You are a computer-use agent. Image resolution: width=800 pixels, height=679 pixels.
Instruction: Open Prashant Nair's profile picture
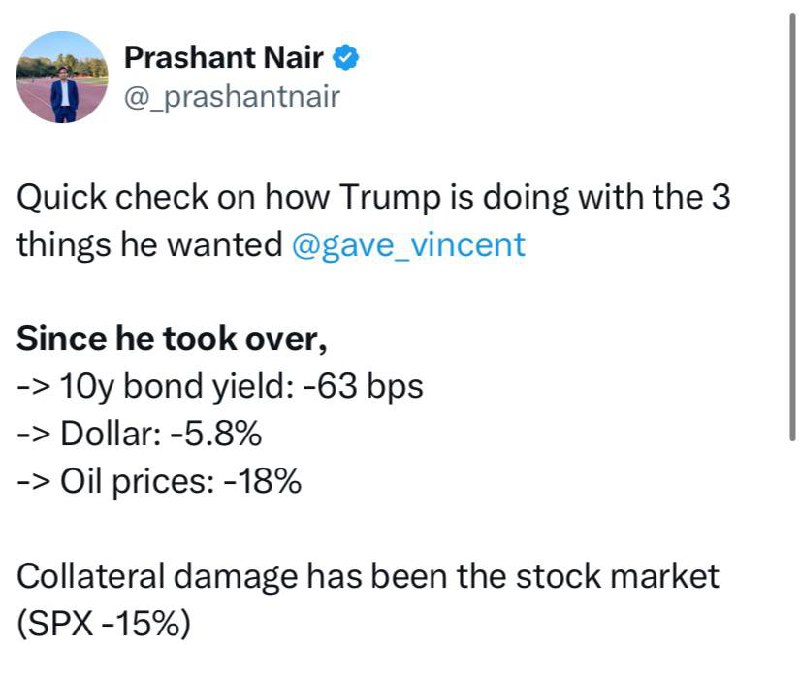[62, 77]
